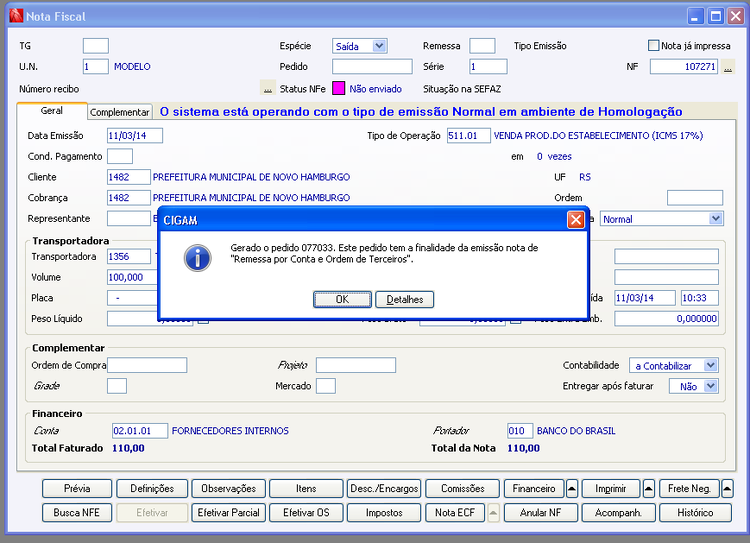The height and width of the screenshot is (543, 750).
Task: Click the Série input field
Action: click(x=488, y=66)
